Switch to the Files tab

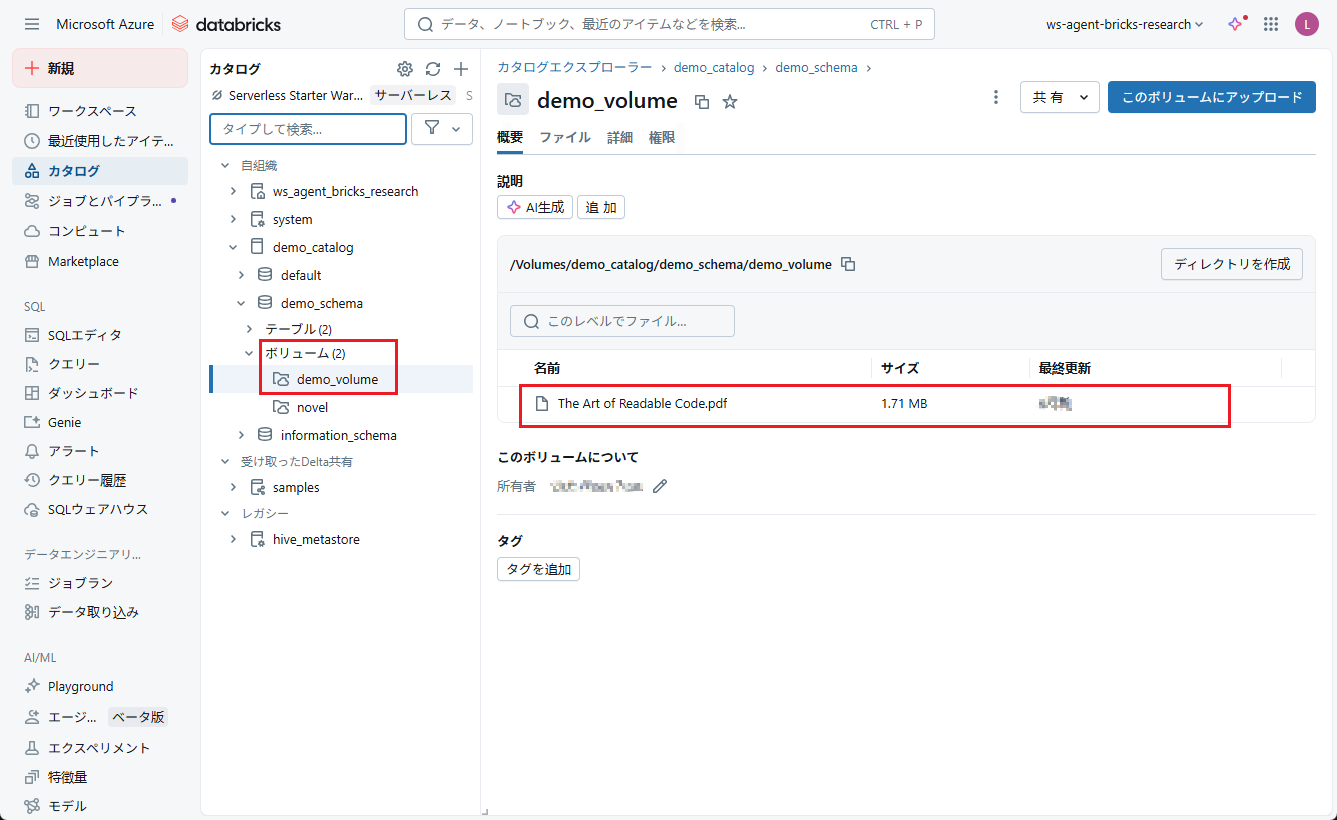[x=565, y=138]
